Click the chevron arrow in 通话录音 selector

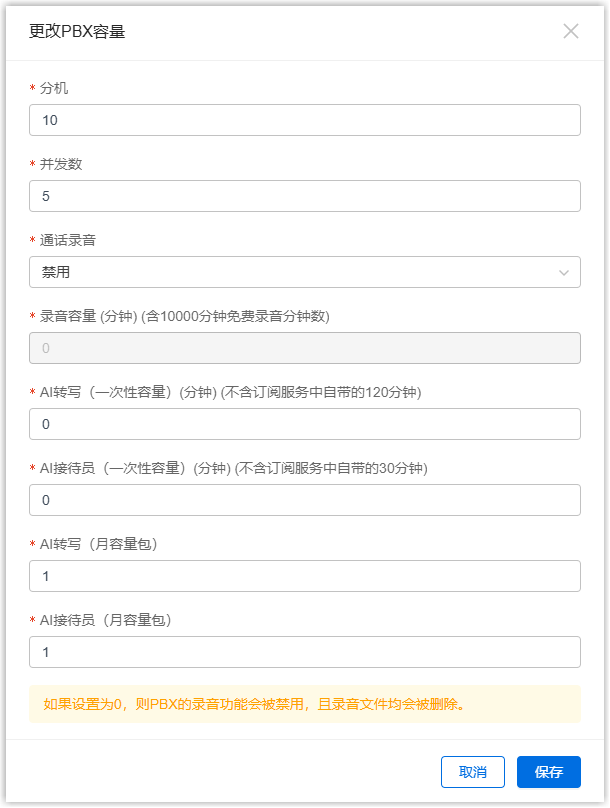point(564,272)
